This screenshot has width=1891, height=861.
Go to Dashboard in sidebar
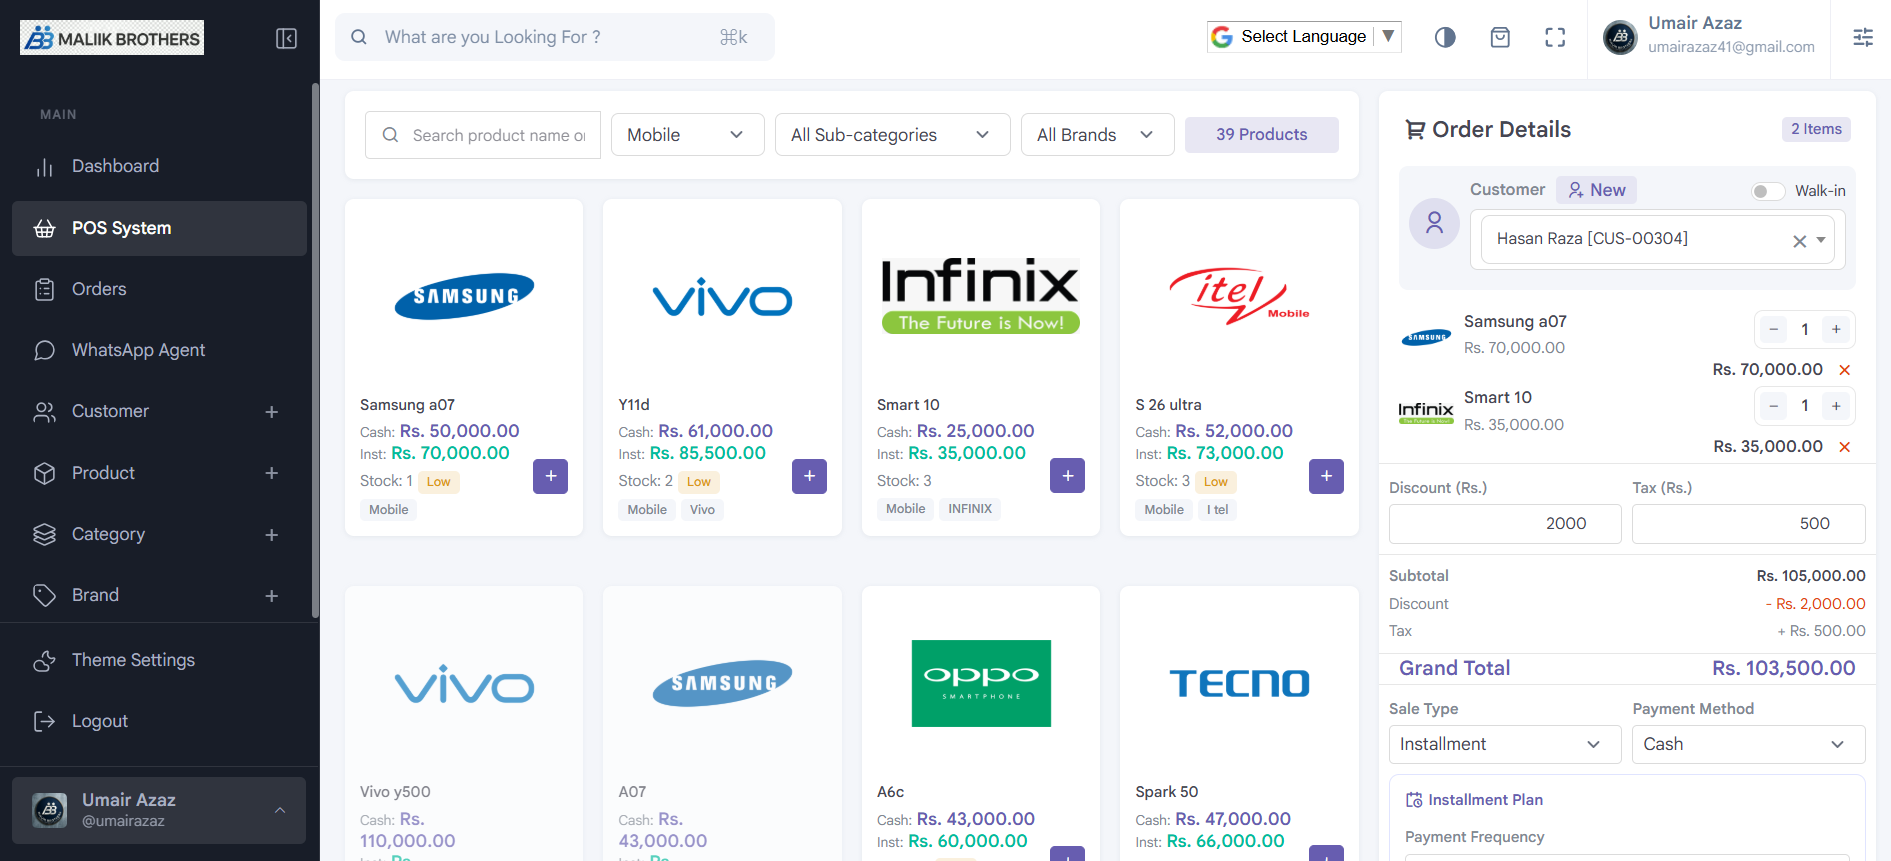[159, 166]
